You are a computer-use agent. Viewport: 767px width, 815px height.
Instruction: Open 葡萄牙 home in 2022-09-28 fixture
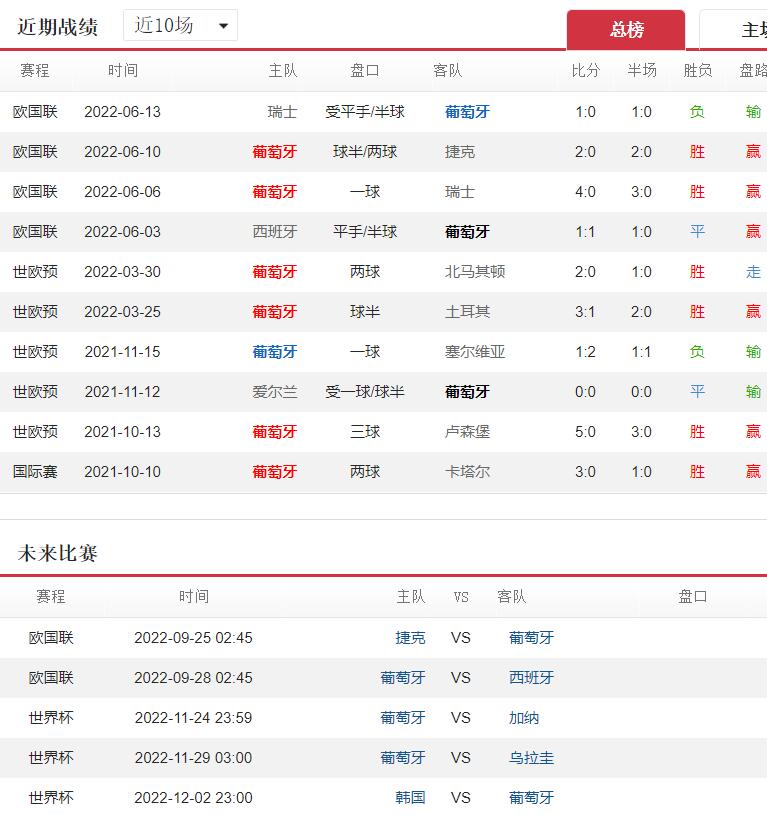(403, 678)
